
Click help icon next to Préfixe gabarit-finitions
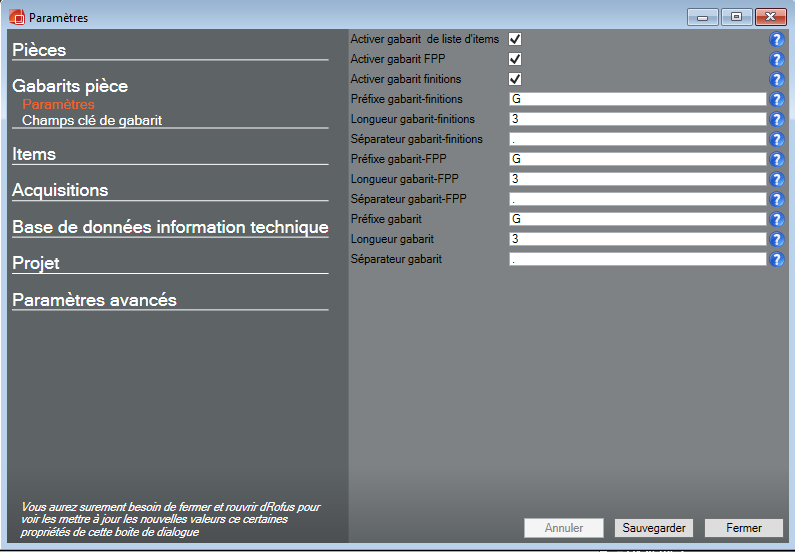click(776, 99)
